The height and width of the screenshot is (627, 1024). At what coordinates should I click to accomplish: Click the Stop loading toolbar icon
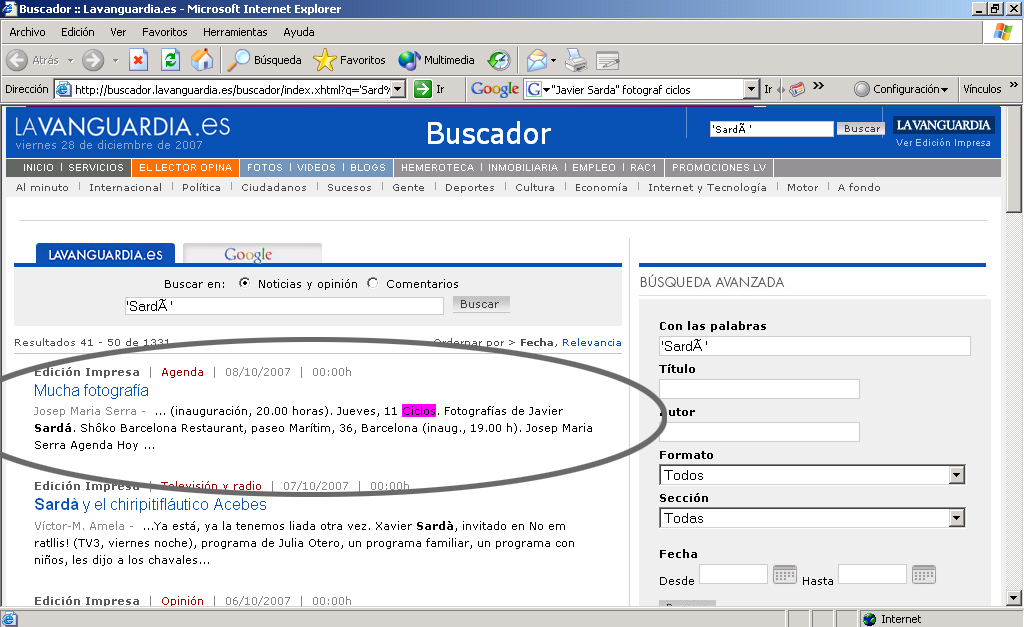(139, 60)
